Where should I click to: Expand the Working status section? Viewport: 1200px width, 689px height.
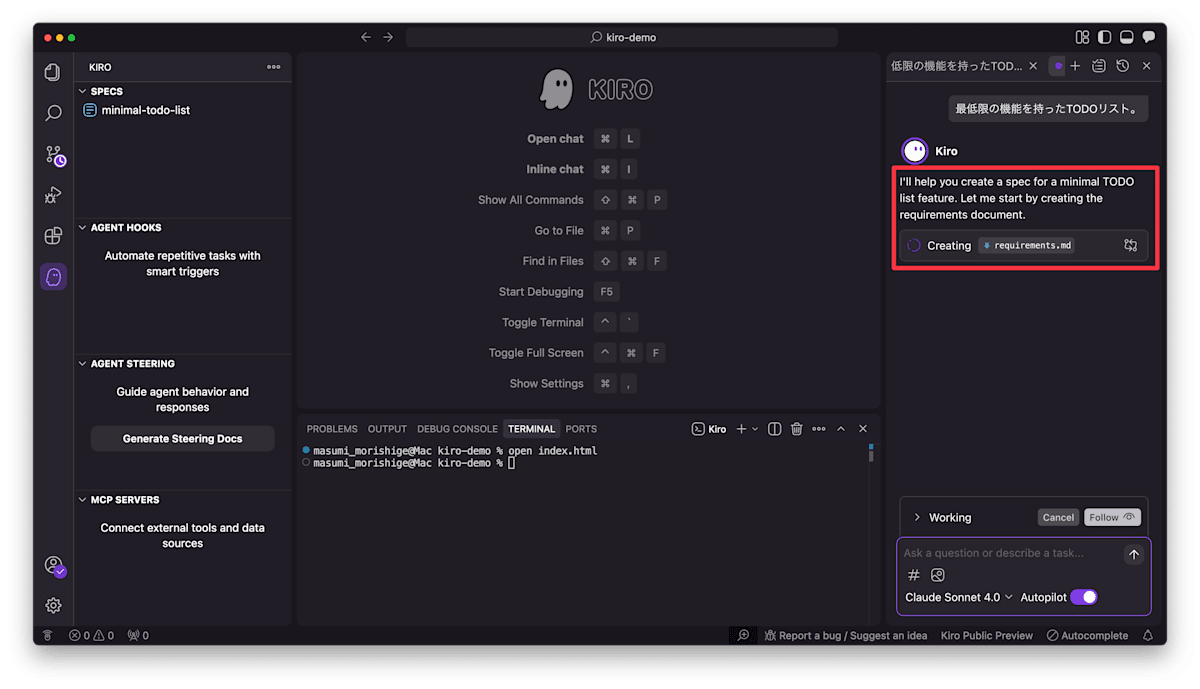(917, 518)
